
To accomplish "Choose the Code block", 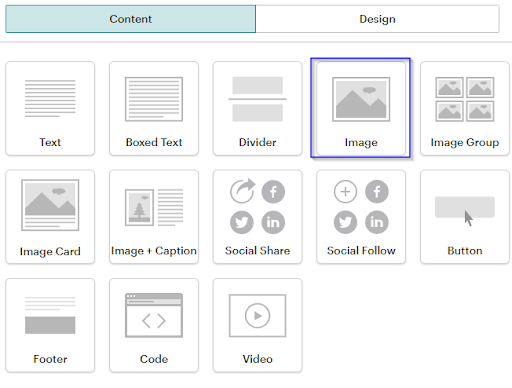I will pos(154,326).
